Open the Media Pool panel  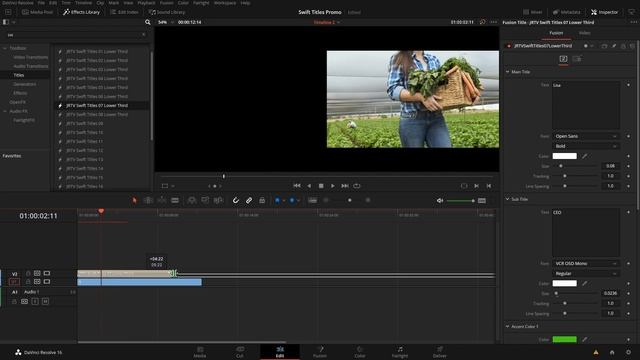(37, 12)
